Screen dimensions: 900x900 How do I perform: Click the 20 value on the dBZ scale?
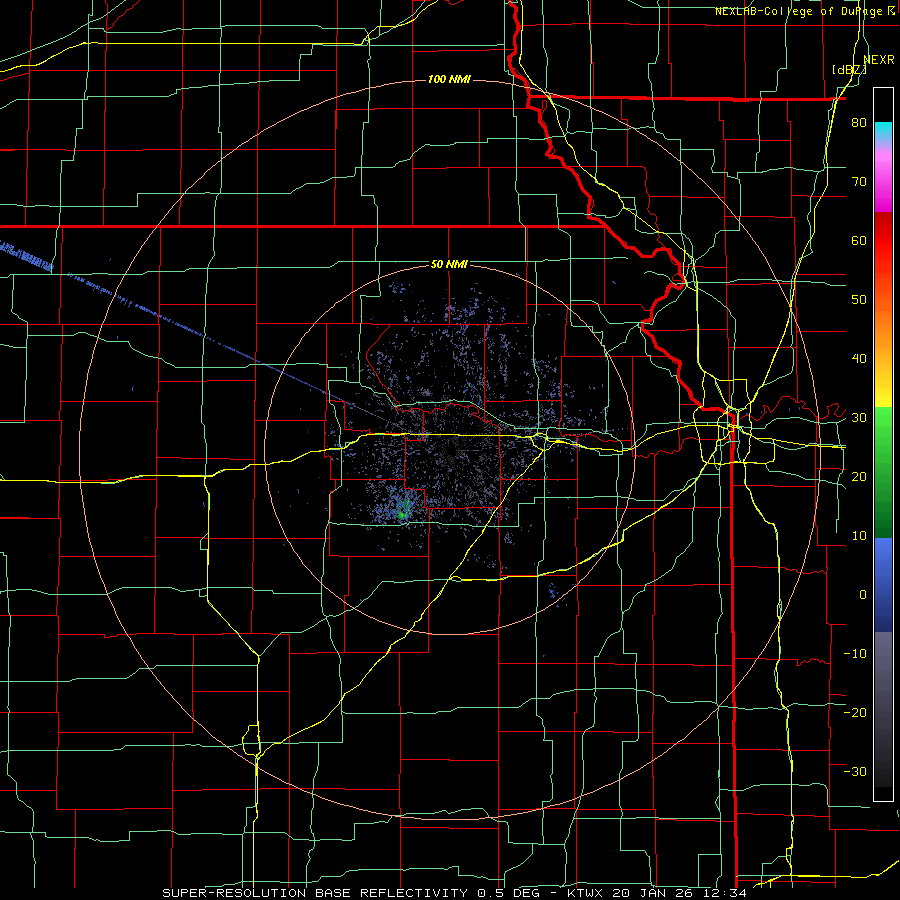859,477
